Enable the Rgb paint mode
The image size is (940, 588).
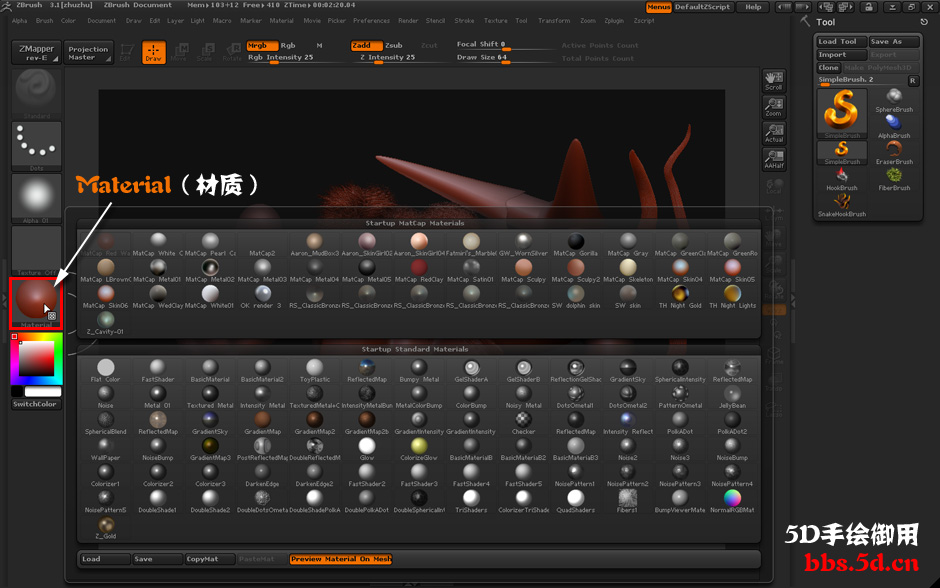coord(288,46)
